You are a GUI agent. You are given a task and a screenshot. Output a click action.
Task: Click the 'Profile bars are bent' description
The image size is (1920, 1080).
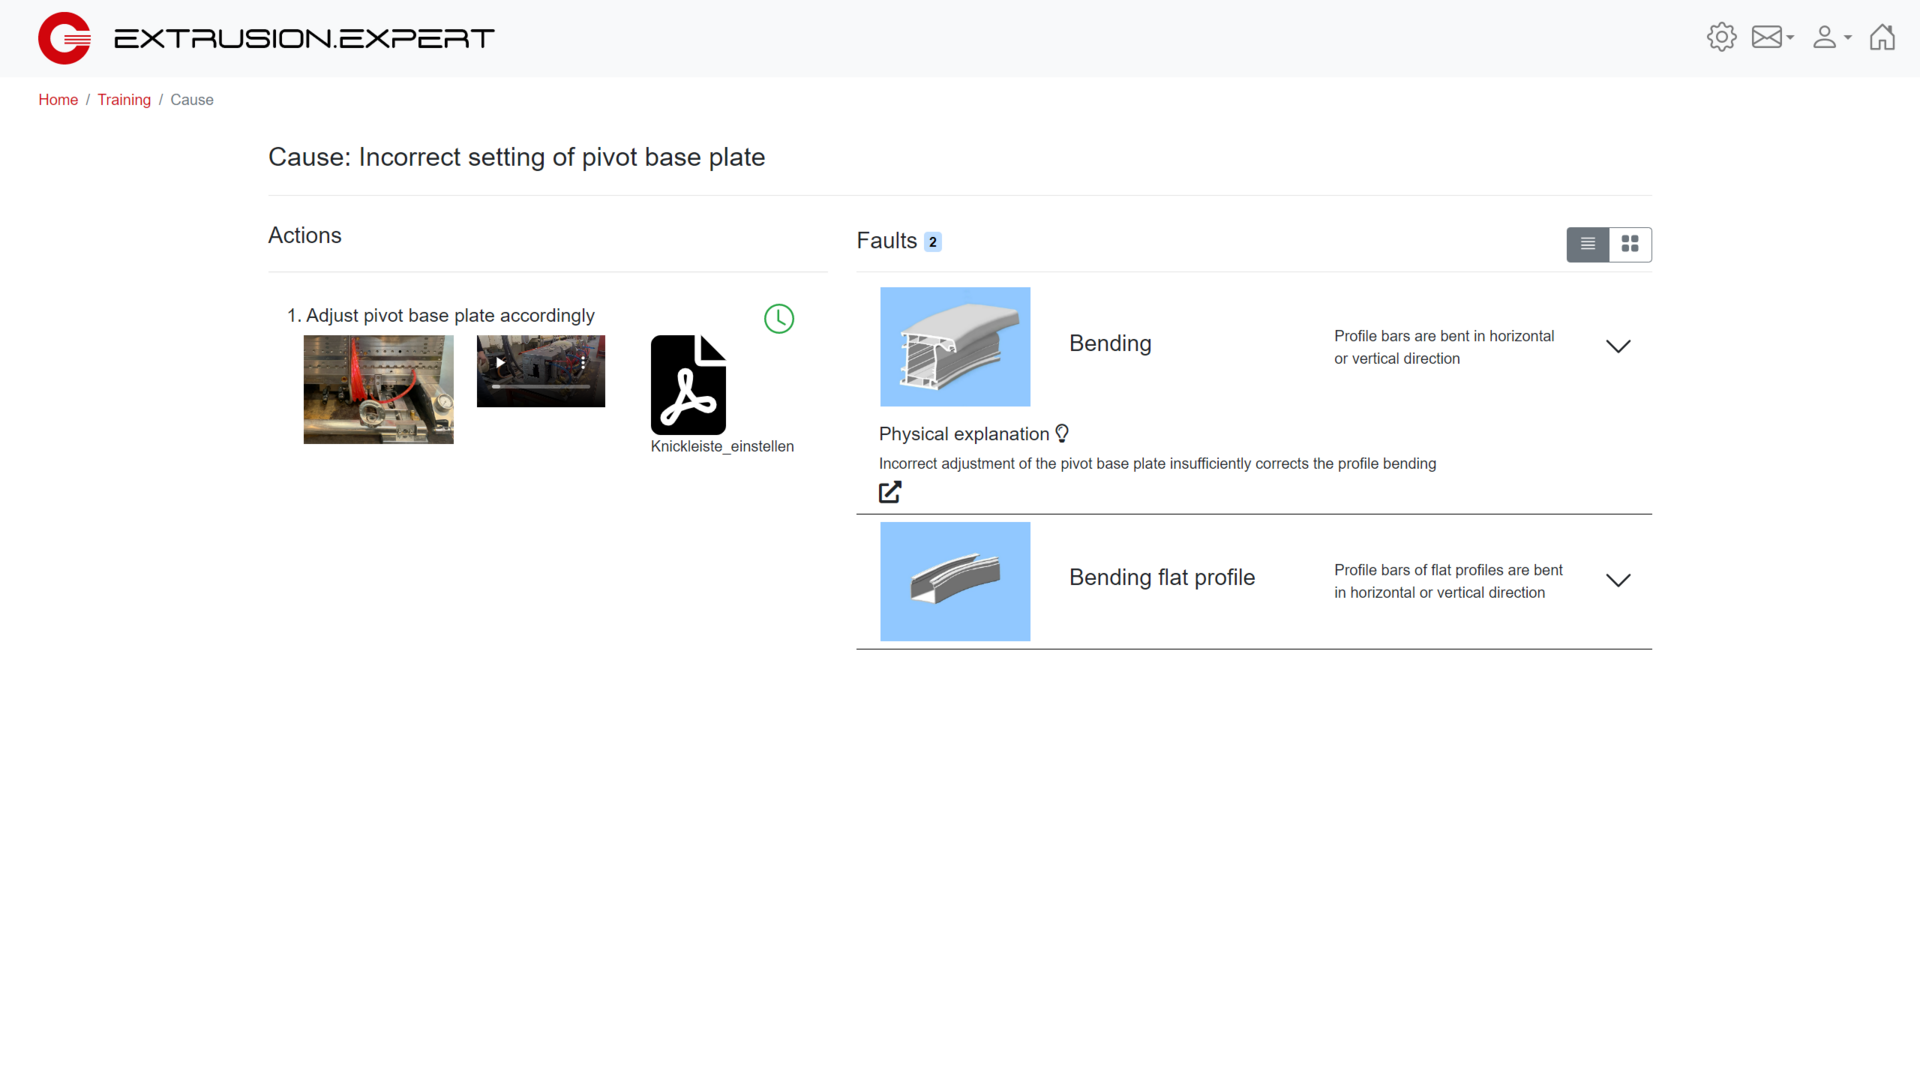1444,347
